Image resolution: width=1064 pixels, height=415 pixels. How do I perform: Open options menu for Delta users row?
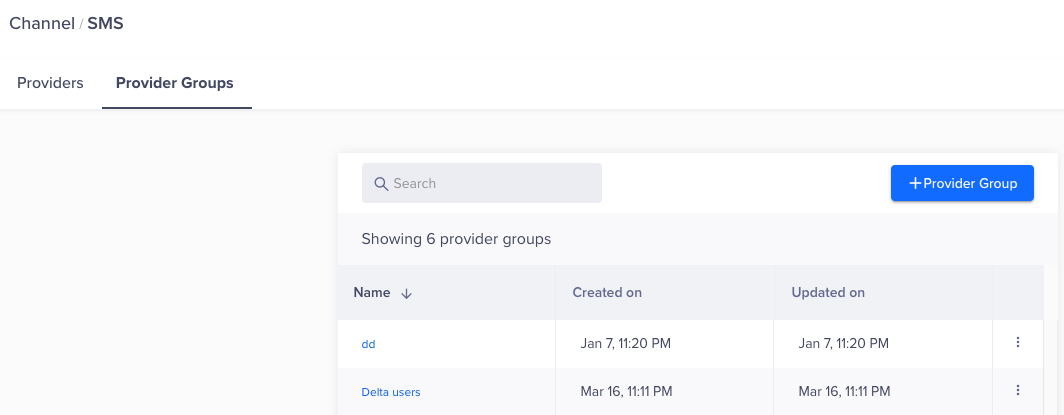[x=1018, y=391]
